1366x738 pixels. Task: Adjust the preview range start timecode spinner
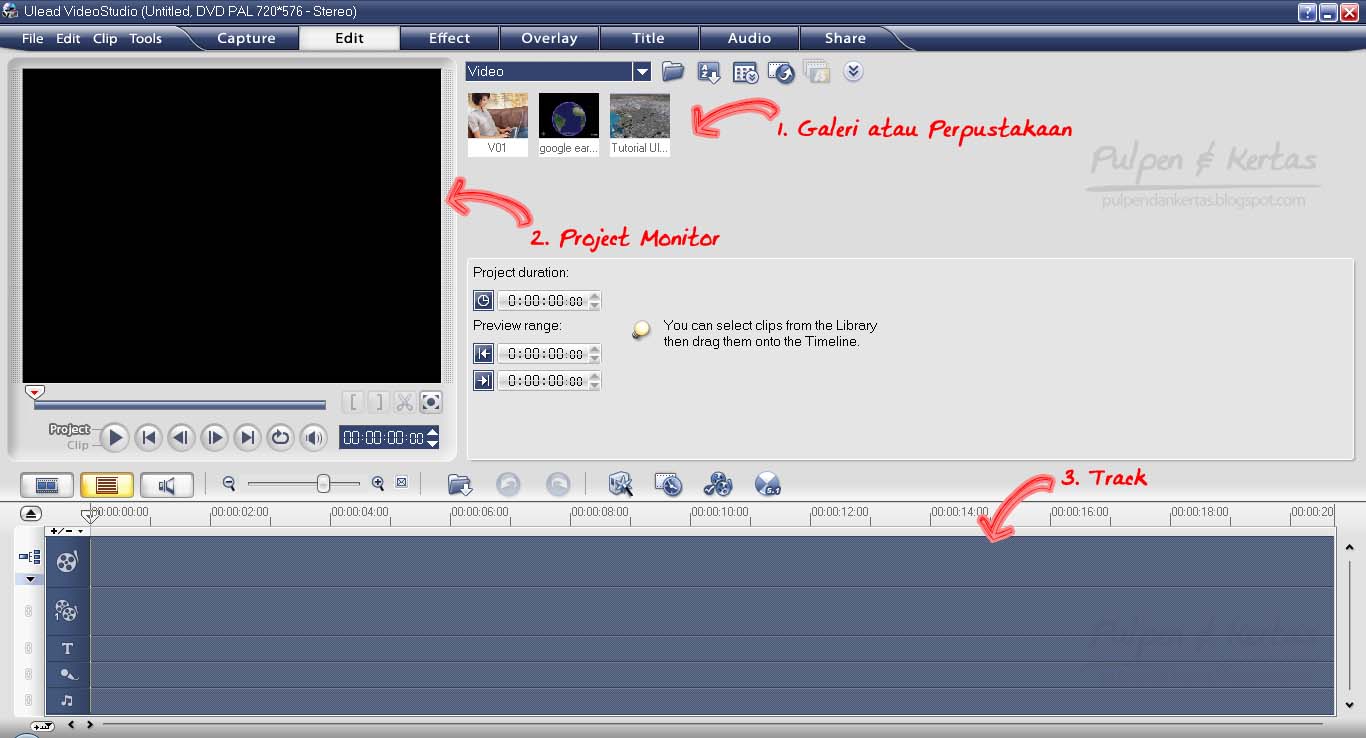coord(595,353)
